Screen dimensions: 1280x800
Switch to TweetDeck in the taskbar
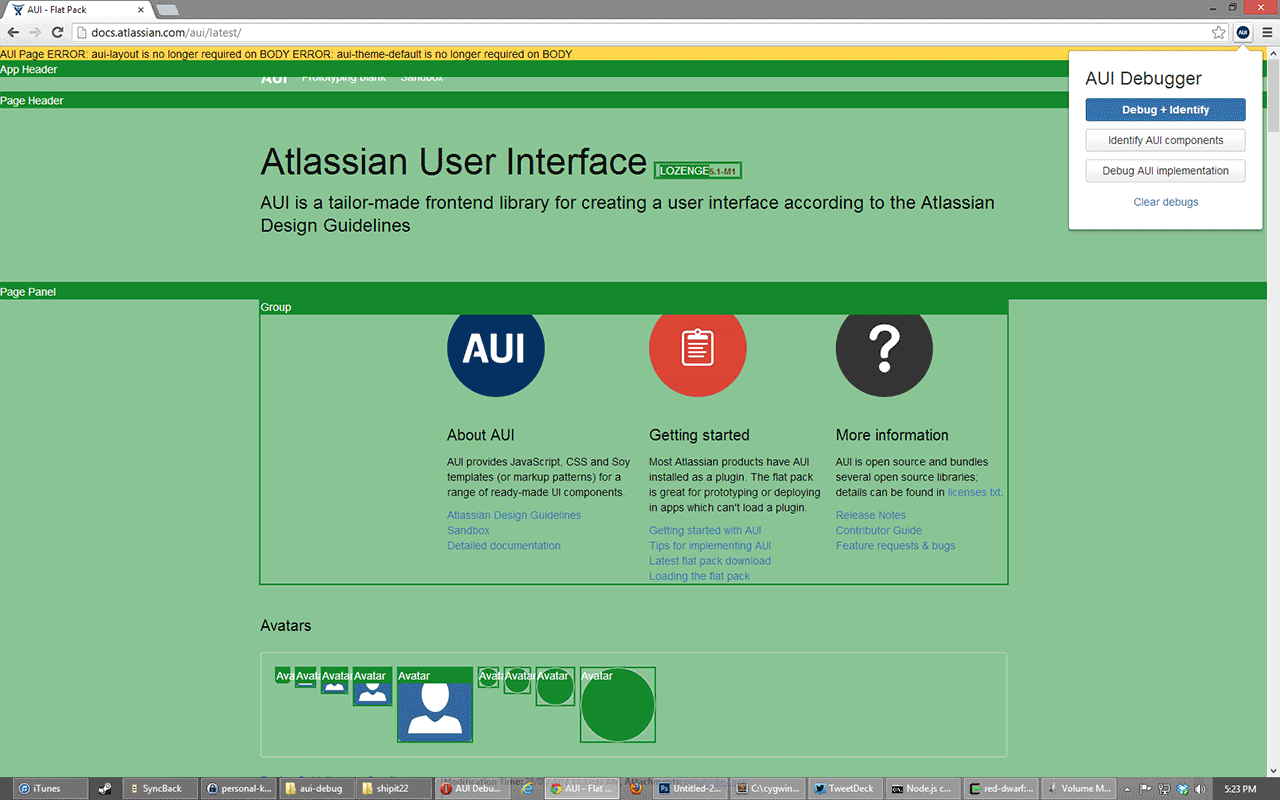tap(845, 788)
